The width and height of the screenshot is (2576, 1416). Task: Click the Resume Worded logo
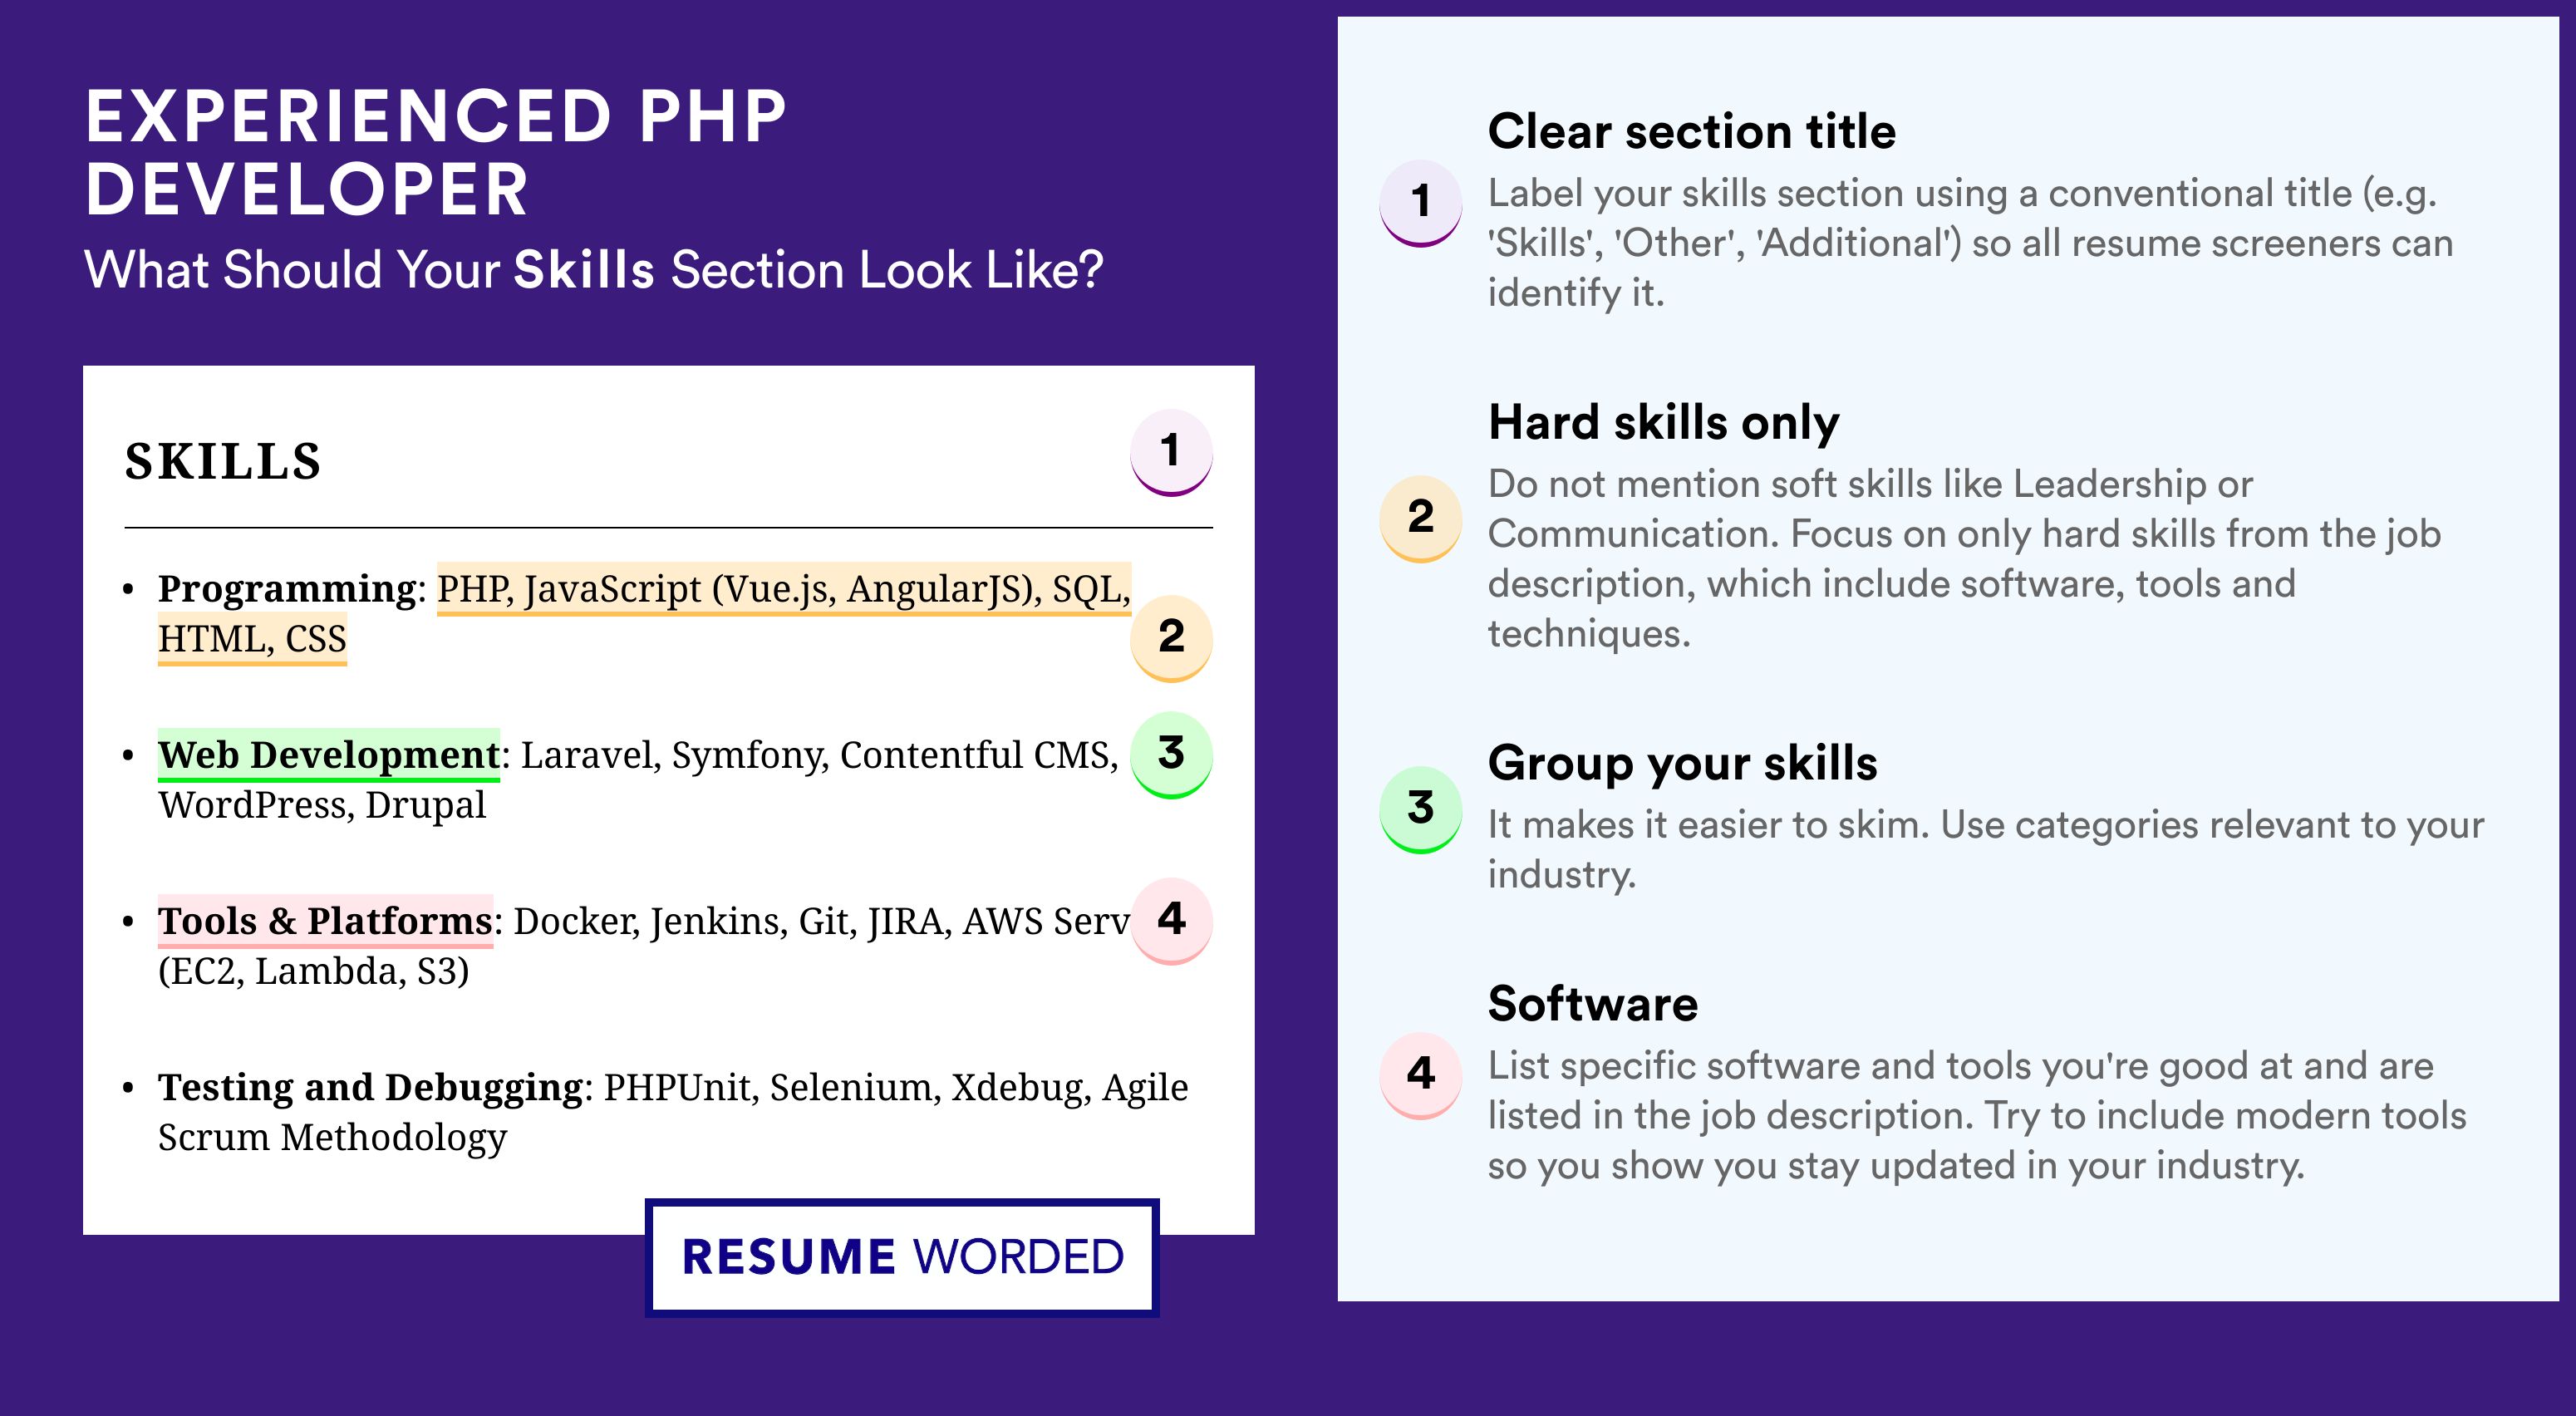pos(902,1257)
